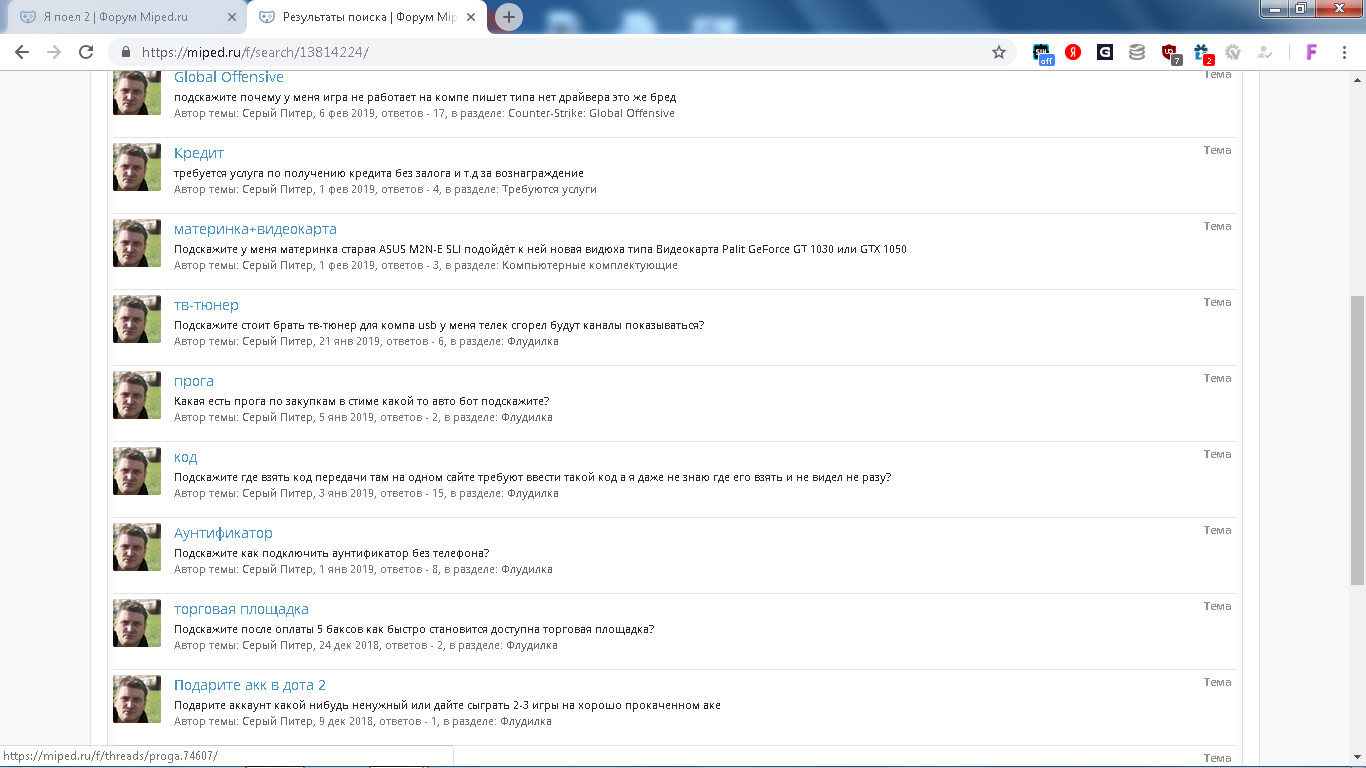Open author 'Серый Питер' in the прога row

278,417
